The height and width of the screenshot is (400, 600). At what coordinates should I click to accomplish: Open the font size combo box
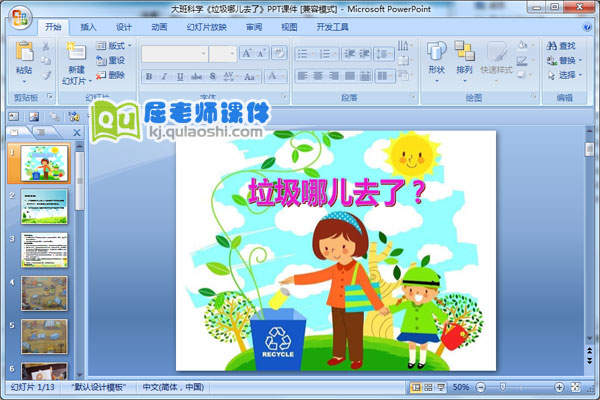point(223,54)
